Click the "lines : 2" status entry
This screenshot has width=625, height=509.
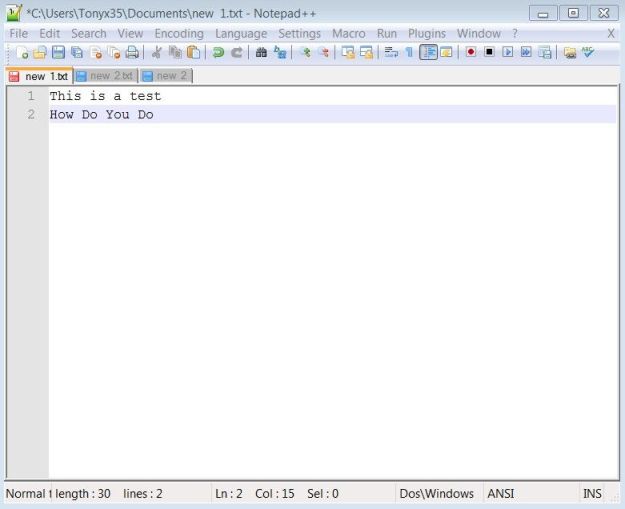[143, 493]
